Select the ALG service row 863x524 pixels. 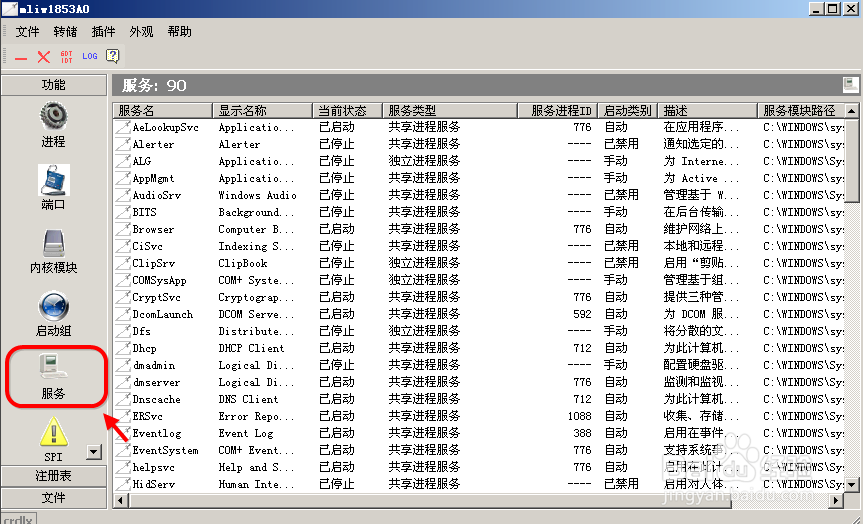coord(478,161)
